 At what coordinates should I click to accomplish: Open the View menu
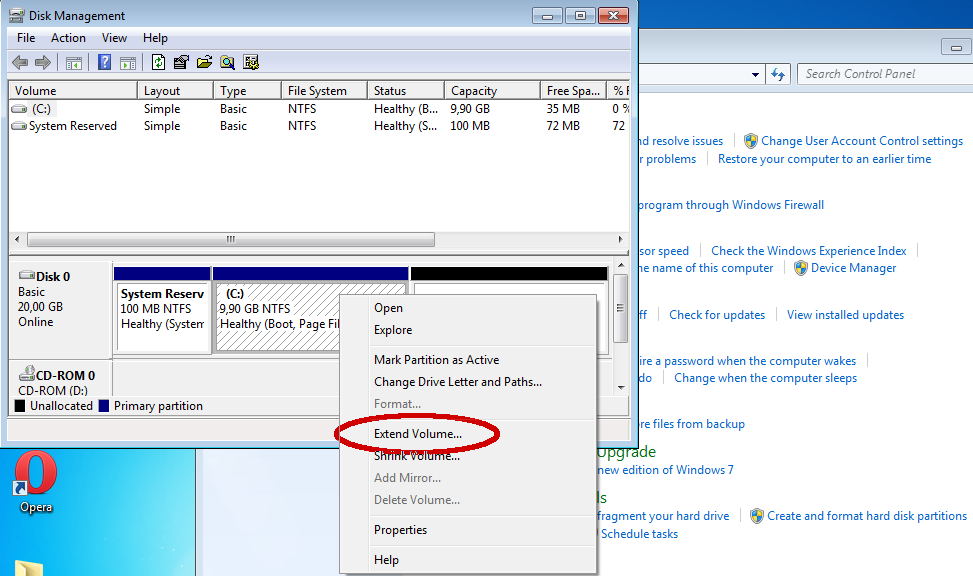[x=115, y=38]
